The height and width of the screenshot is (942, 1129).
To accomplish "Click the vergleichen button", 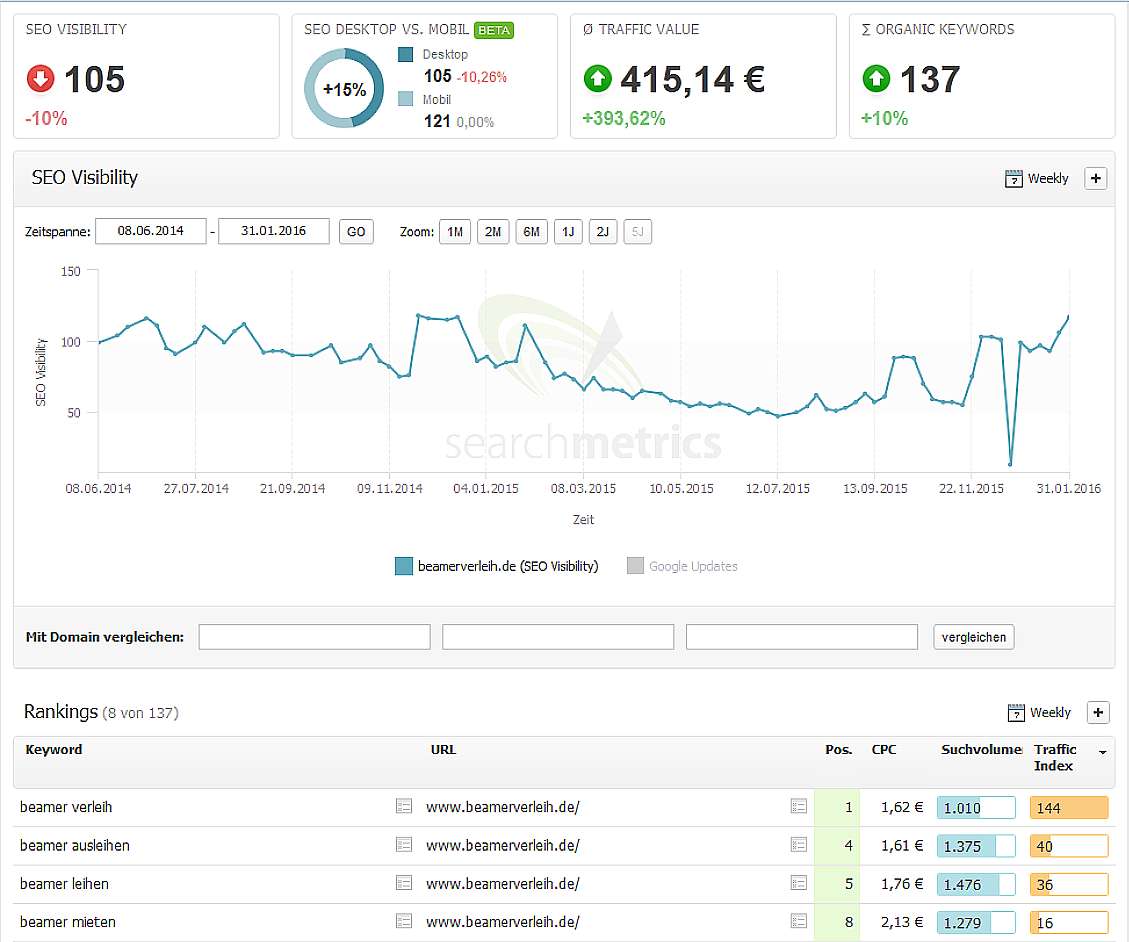I will click(x=974, y=637).
